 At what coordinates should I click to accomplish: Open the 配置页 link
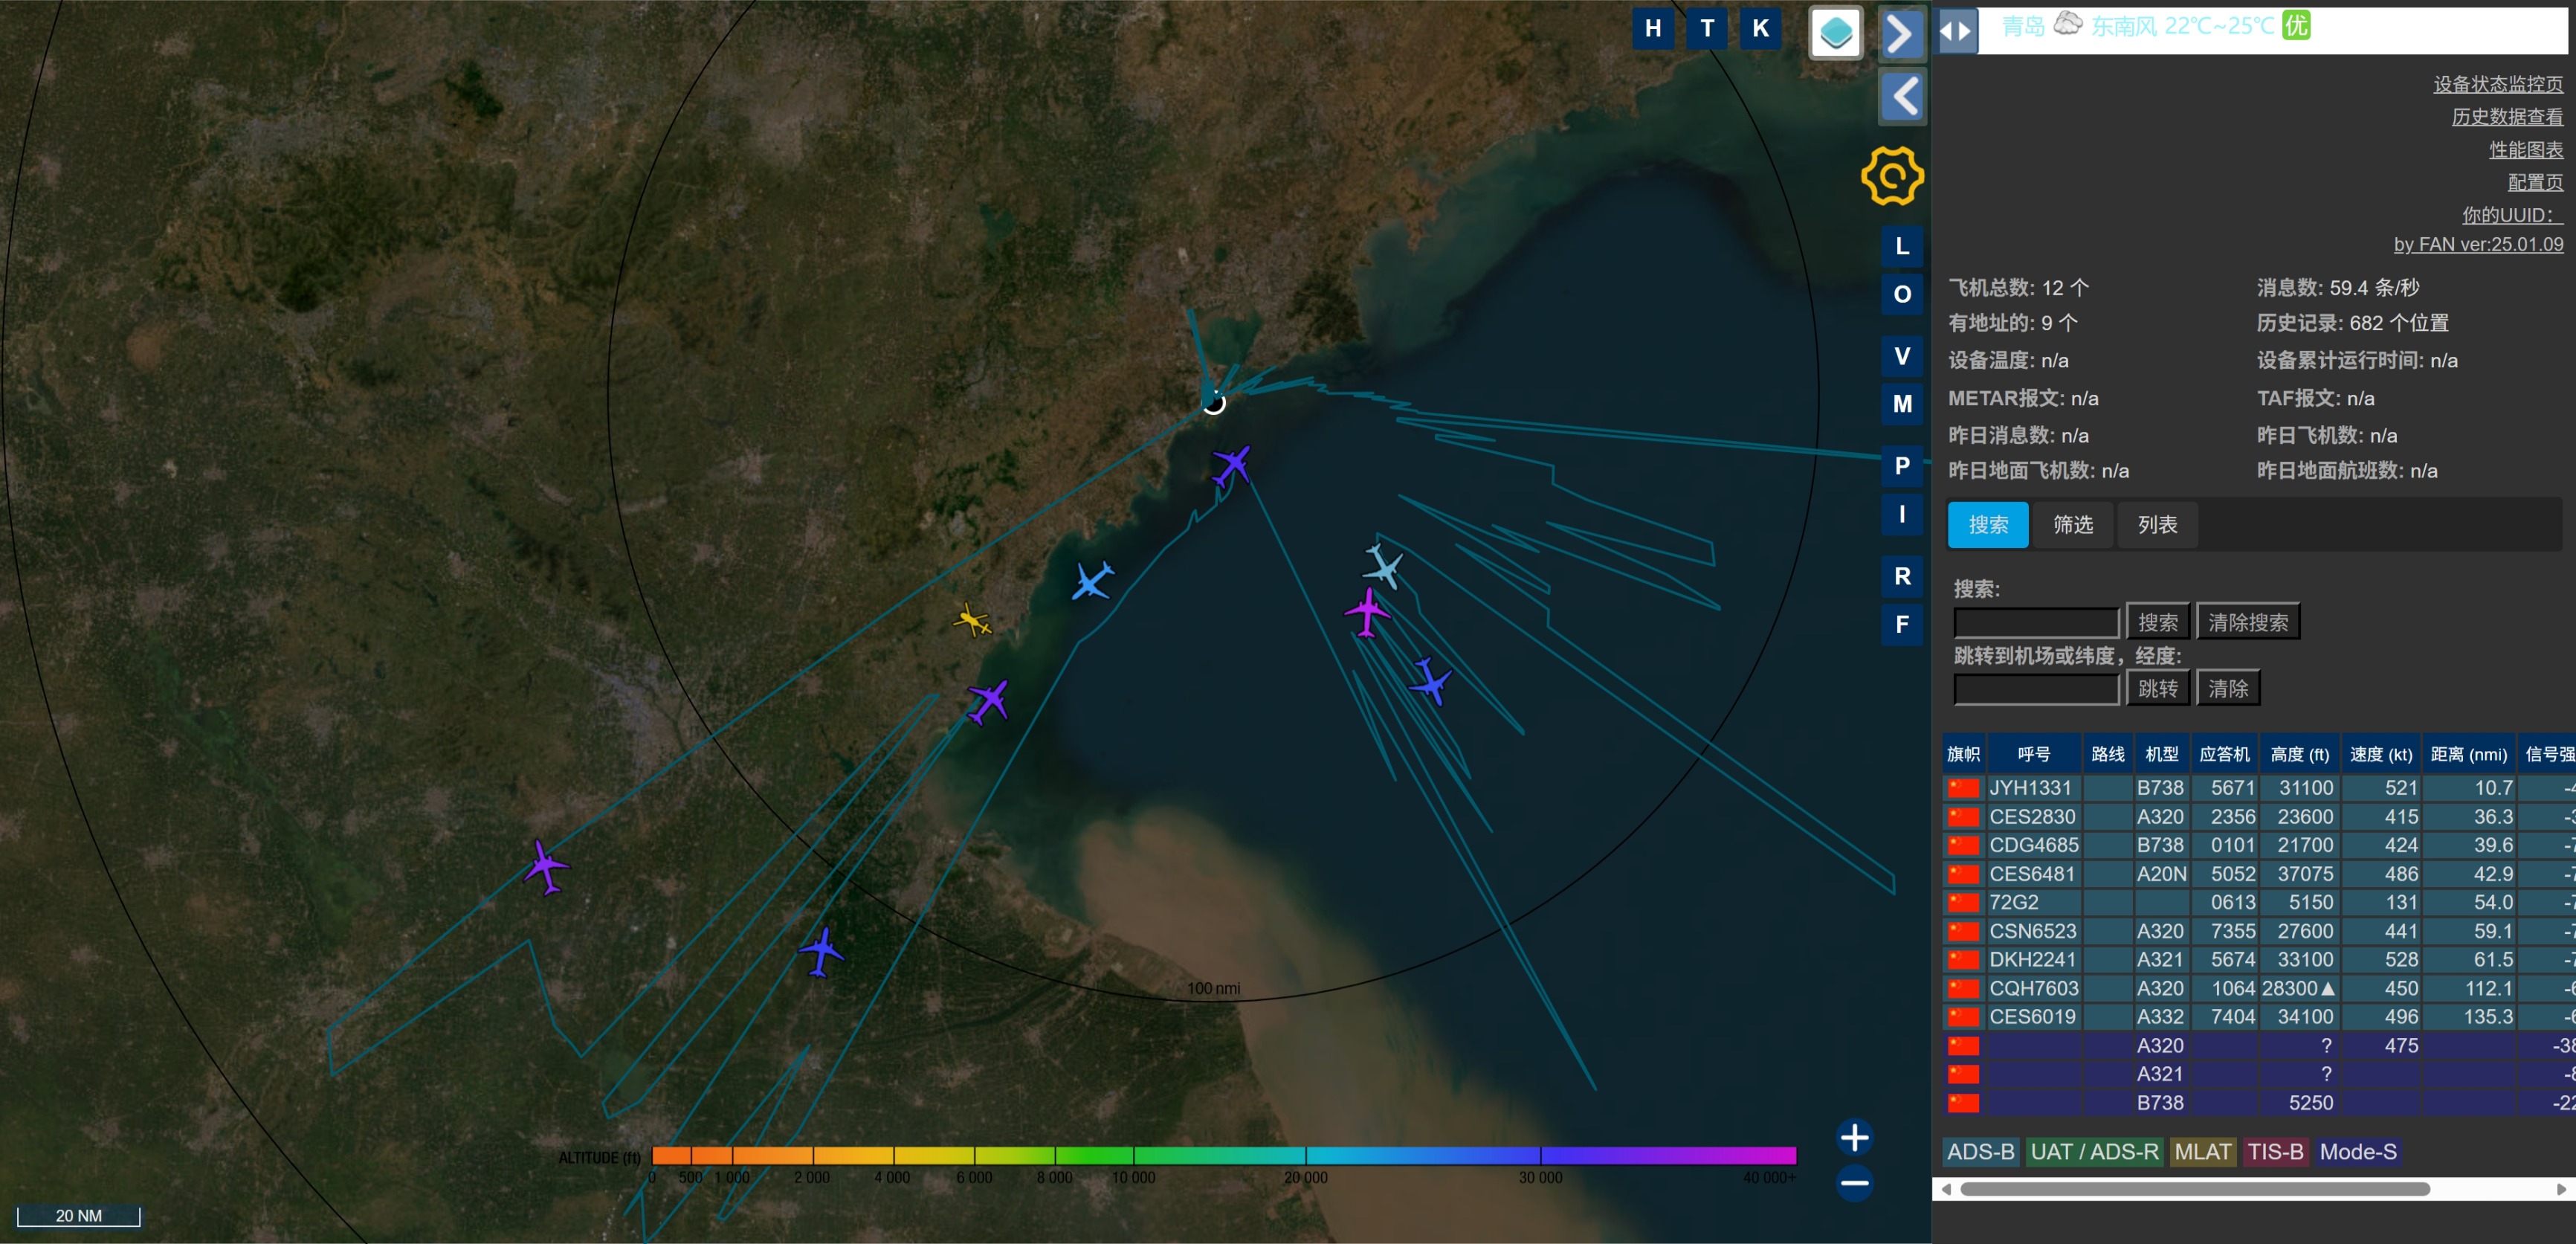[x=2534, y=182]
